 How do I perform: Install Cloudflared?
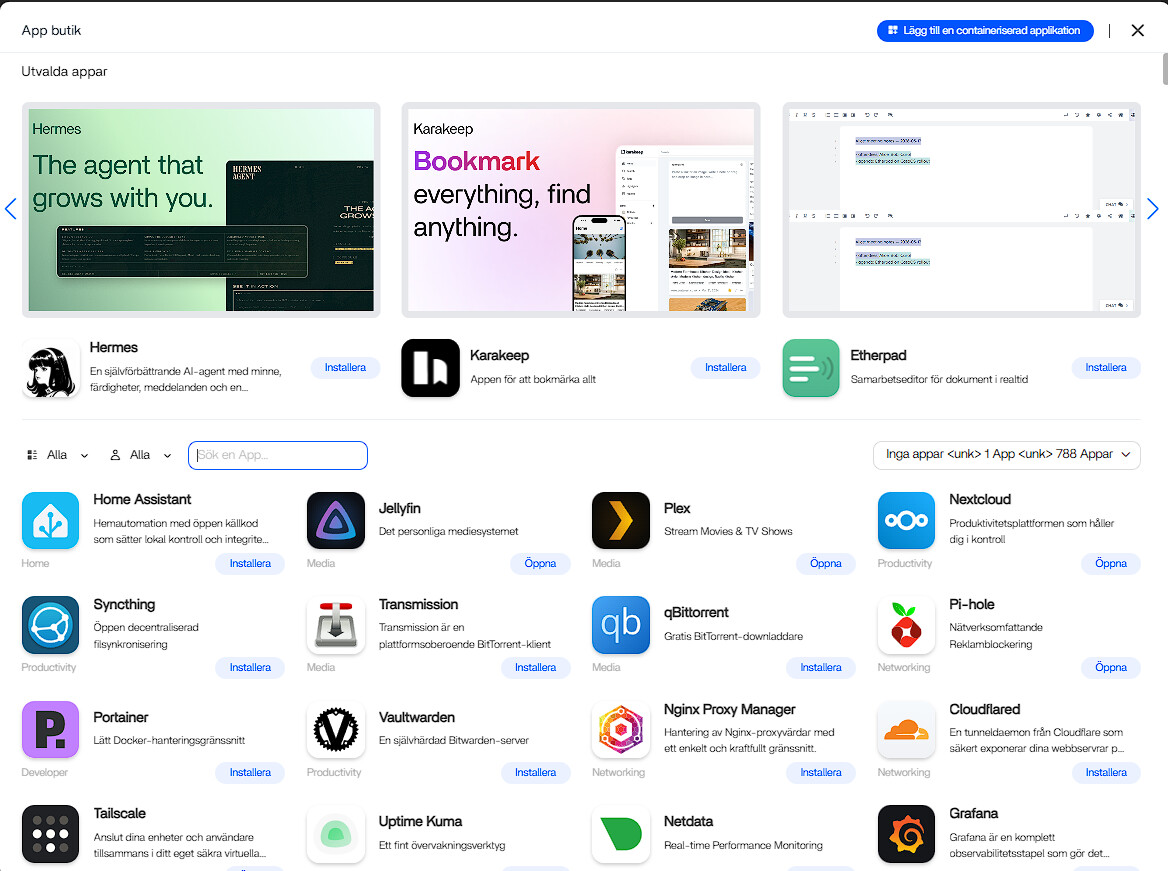[x=1106, y=773]
